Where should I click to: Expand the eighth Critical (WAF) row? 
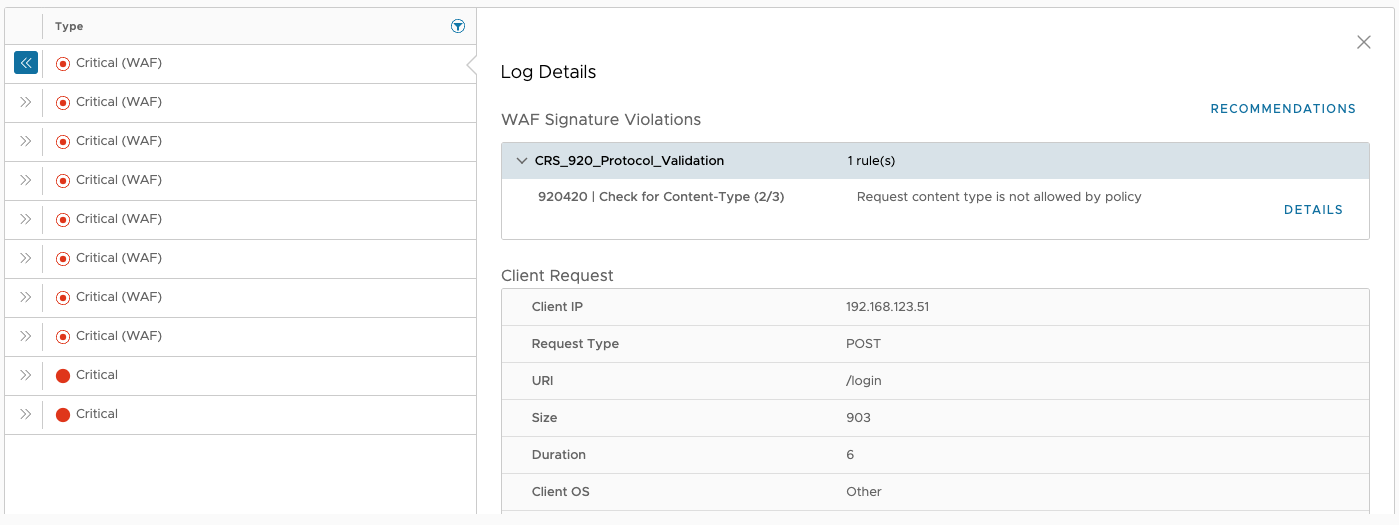tap(26, 336)
